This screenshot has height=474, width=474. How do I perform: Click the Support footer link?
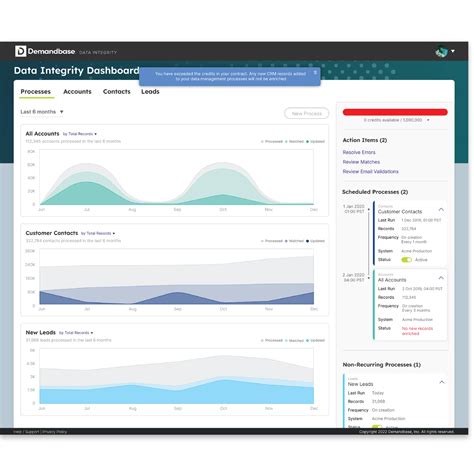32,432
